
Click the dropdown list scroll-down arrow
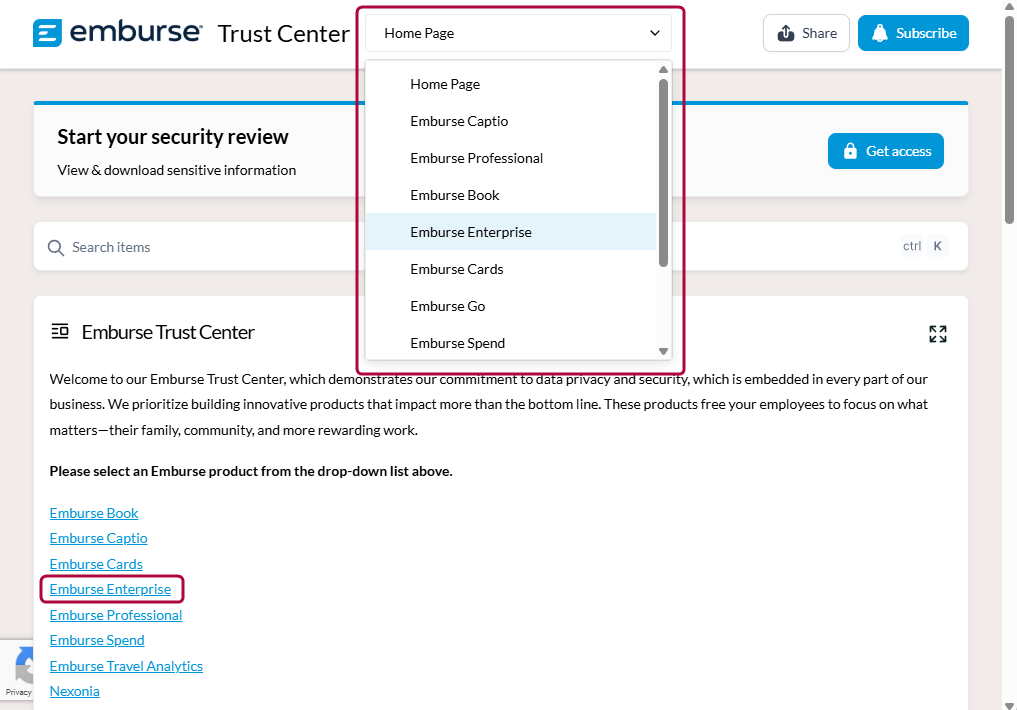pyautogui.click(x=663, y=351)
